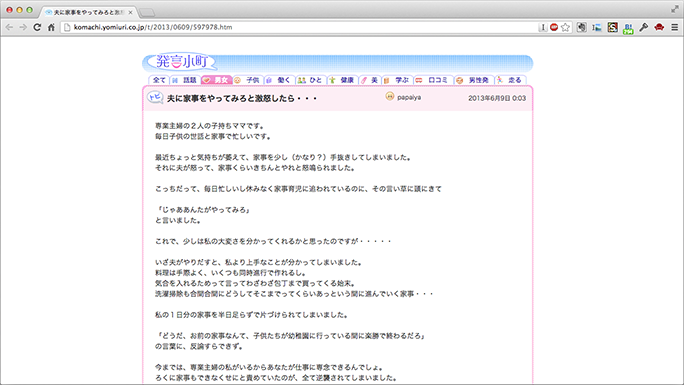The height and width of the screenshot is (385, 684).
Task: Click the quoted line 「じゃああんたがやってみろ」
Action: [203, 210]
